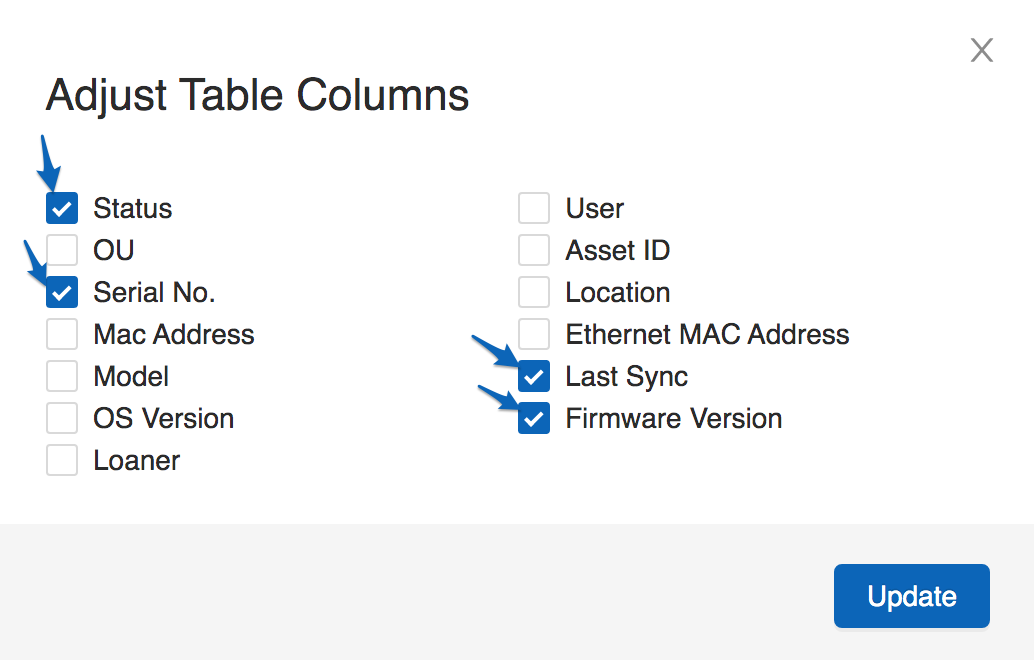Enable the OU column checkbox
1034x660 pixels.
coord(62,251)
